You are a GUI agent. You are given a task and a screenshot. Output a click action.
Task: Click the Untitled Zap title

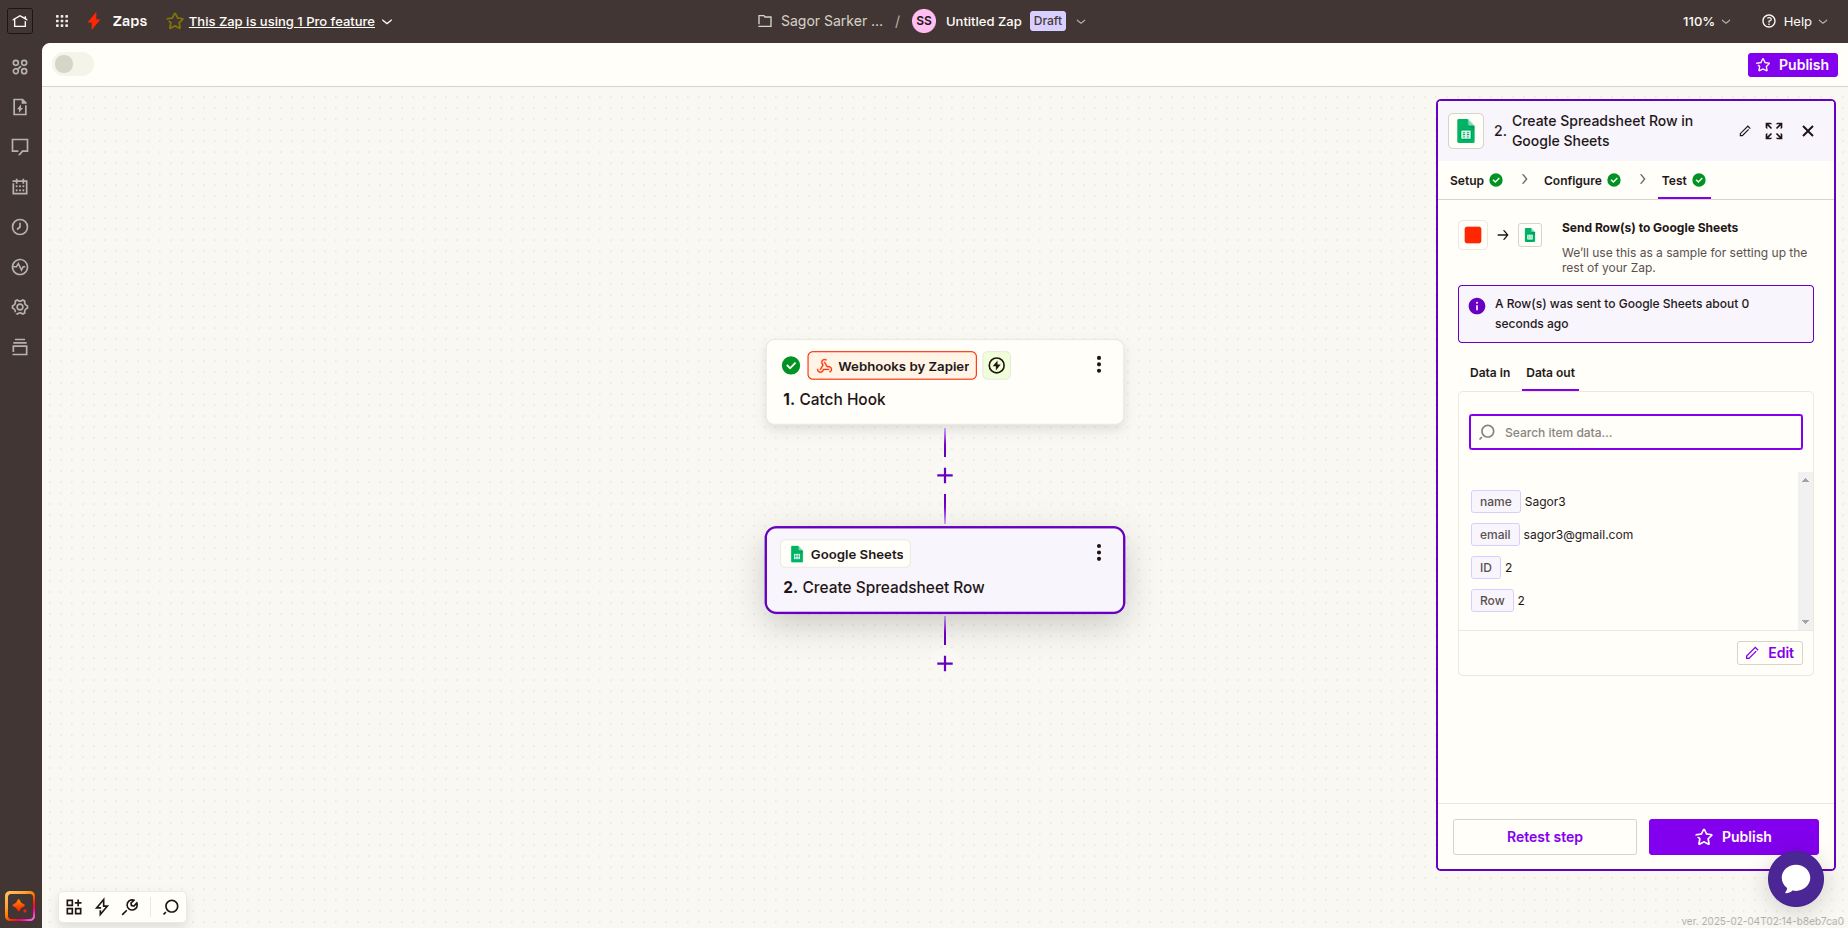click(984, 21)
